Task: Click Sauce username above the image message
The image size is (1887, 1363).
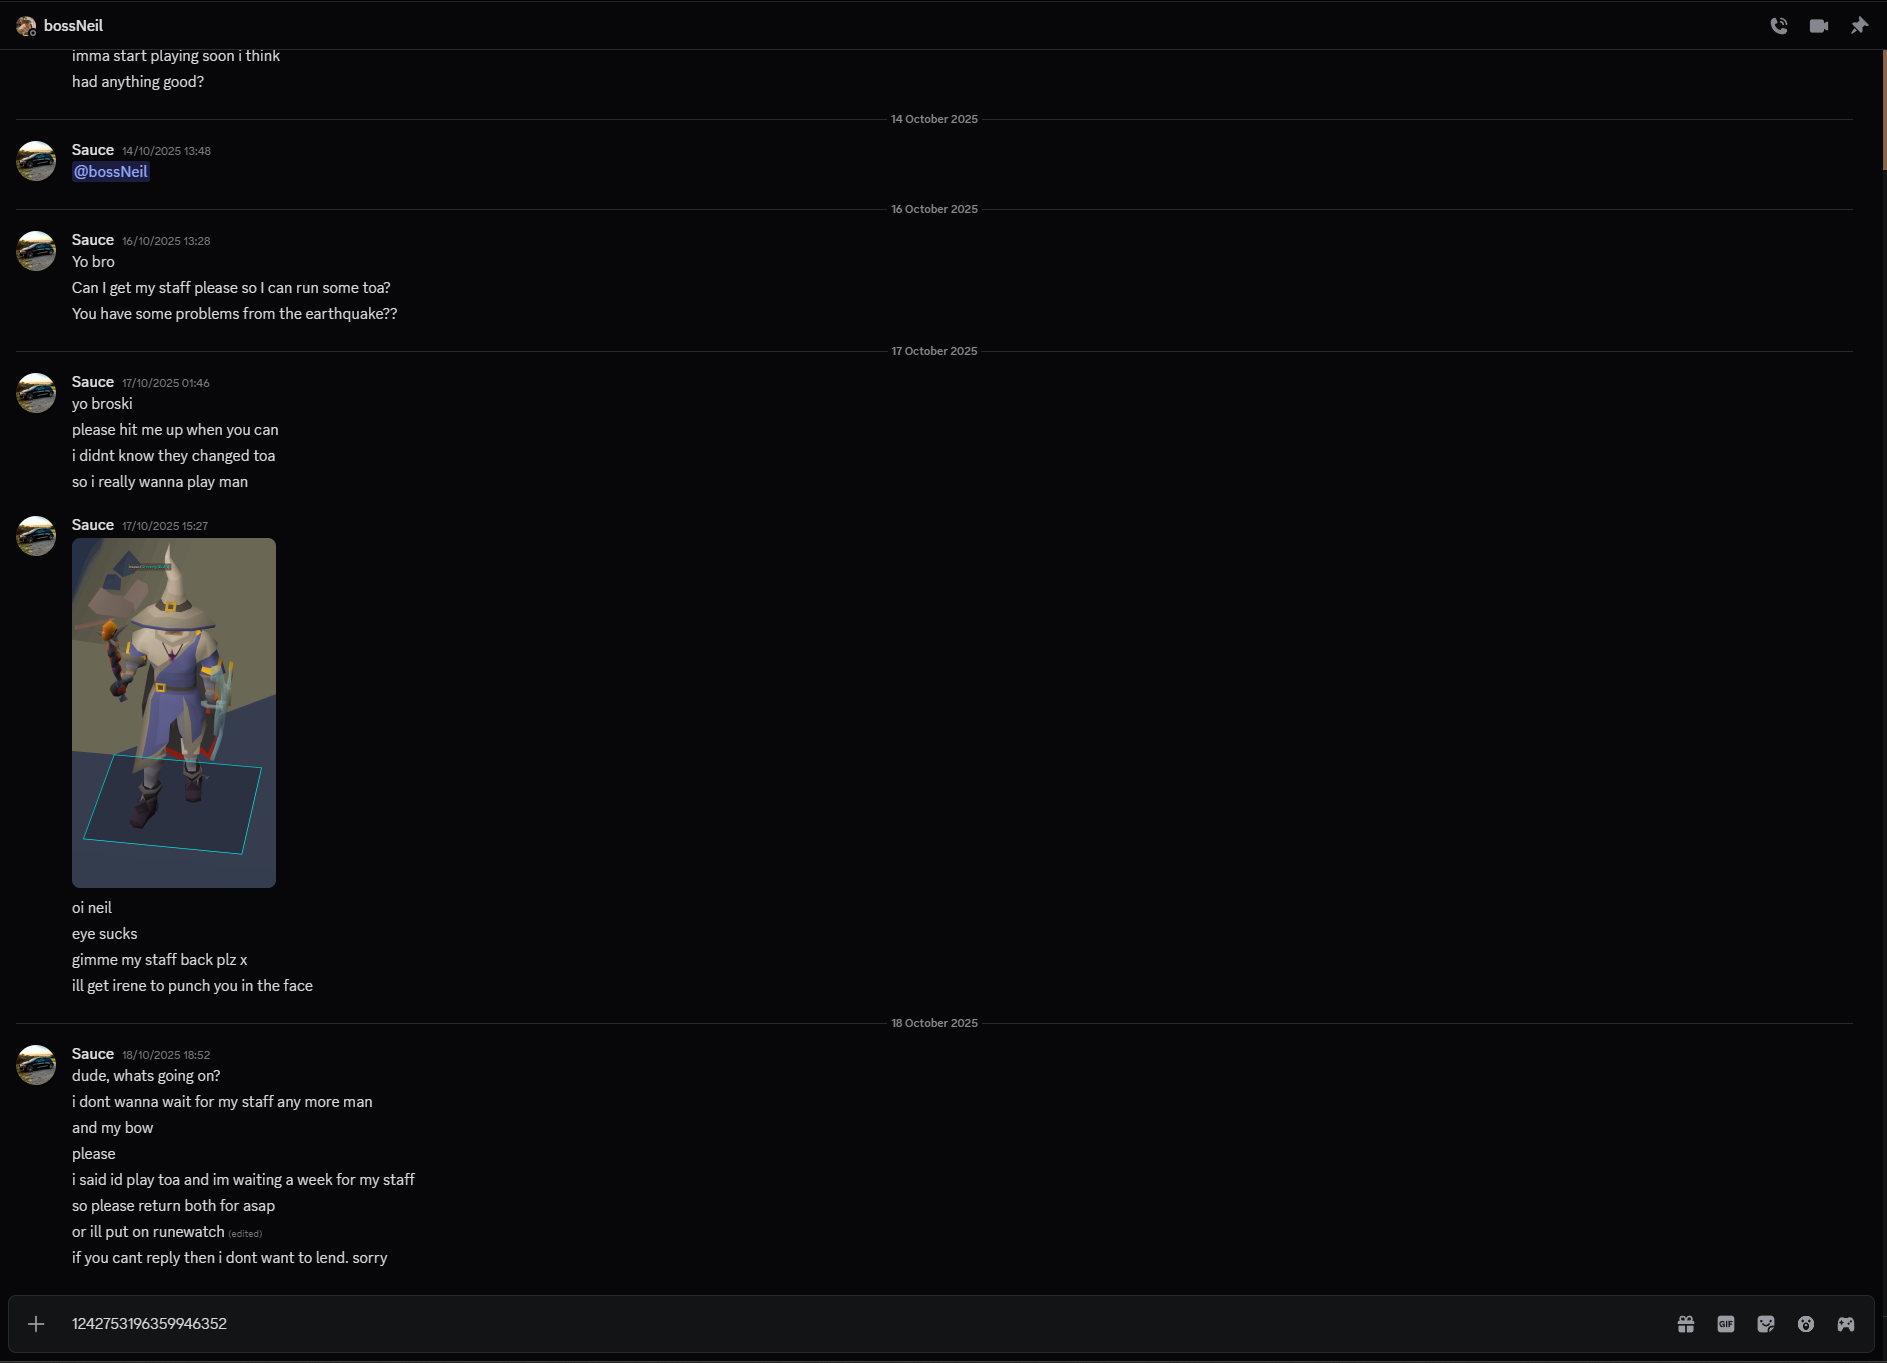Action: point(92,525)
